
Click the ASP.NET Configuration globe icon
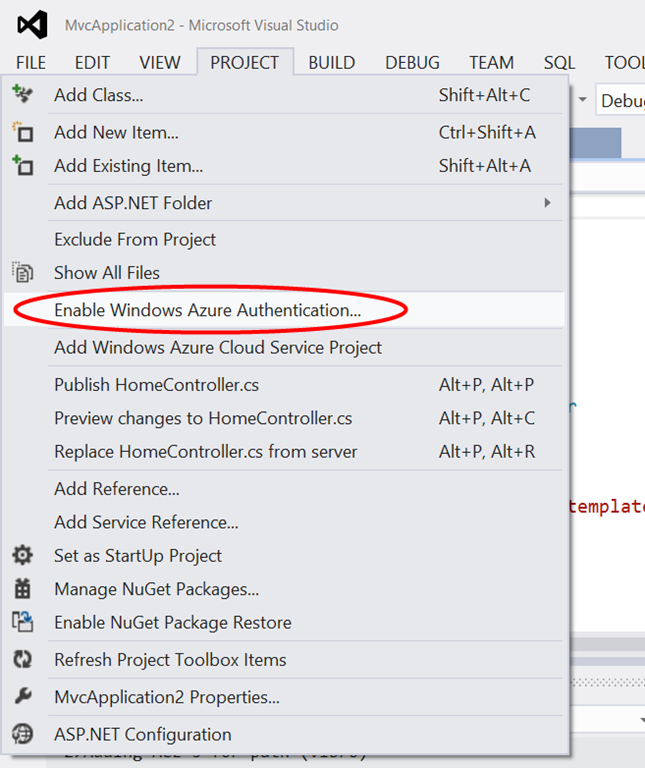tap(23, 734)
